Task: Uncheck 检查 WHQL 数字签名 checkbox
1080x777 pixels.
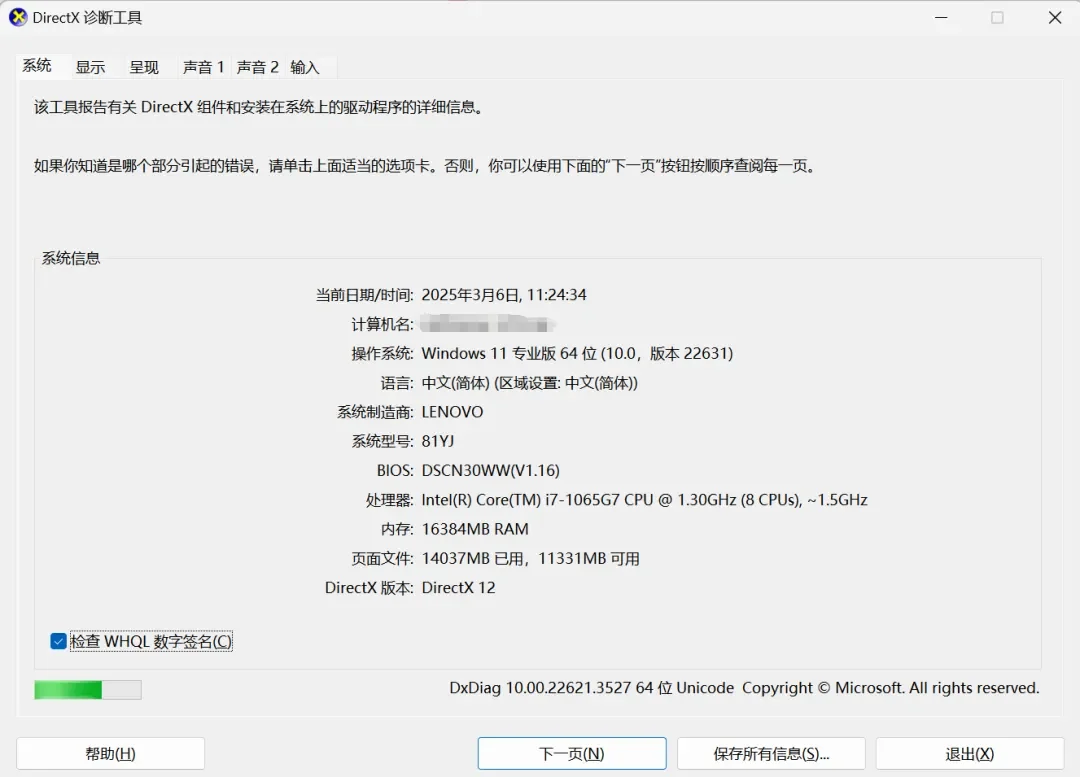Action: coord(59,641)
